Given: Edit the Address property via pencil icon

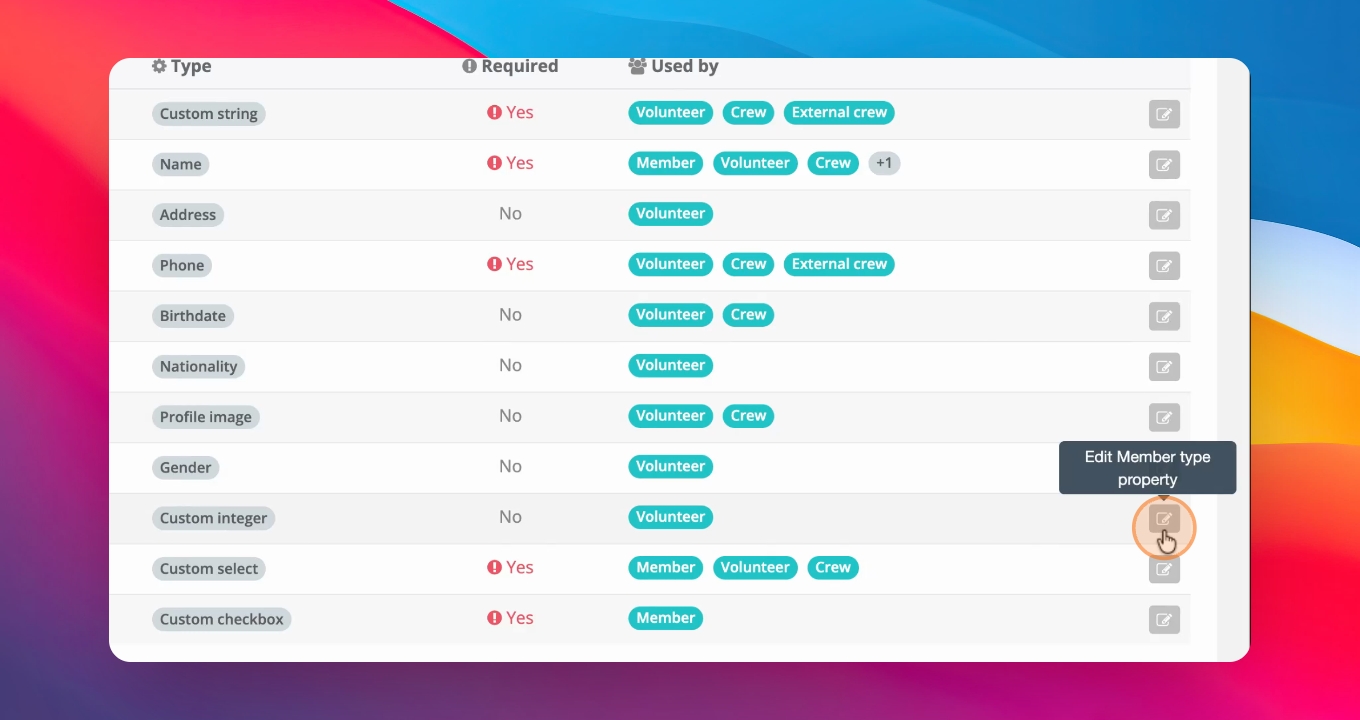Looking at the screenshot, I should tap(1164, 215).
